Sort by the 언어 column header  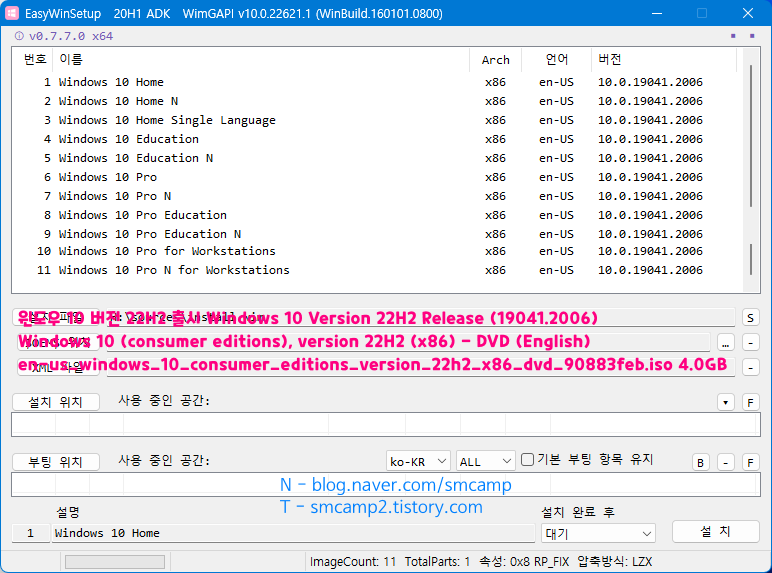coord(556,60)
